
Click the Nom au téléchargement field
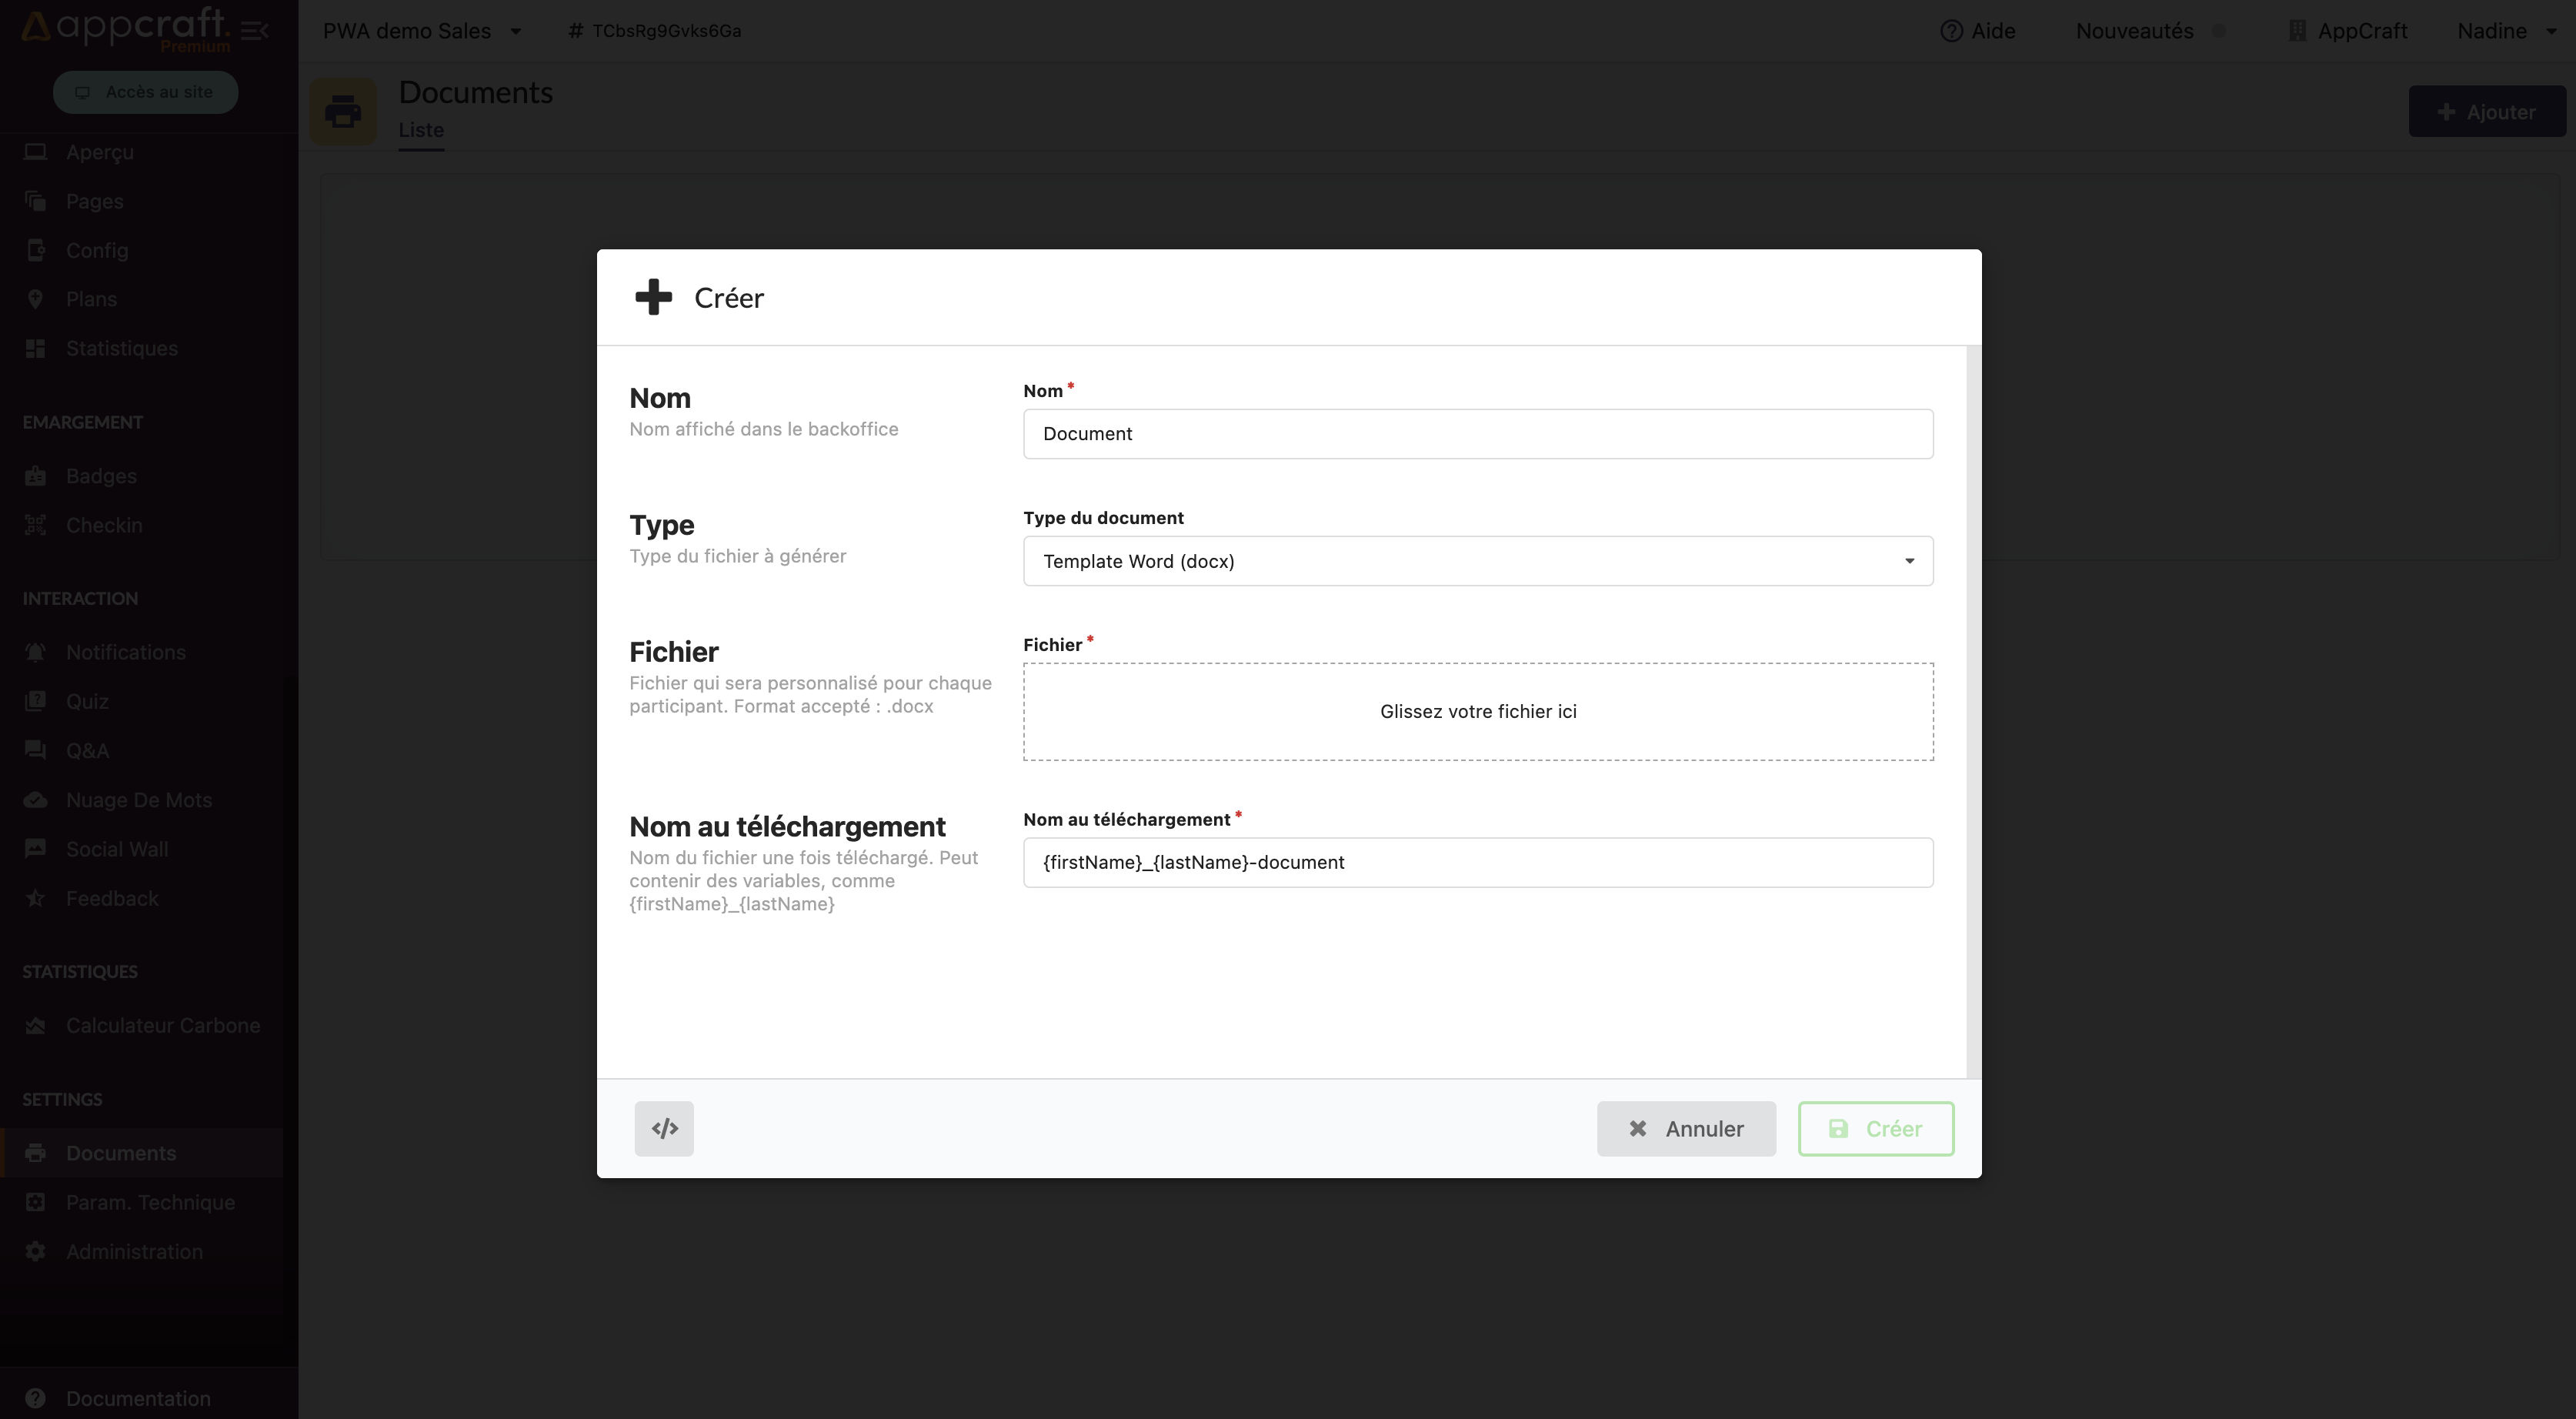click(1477, 862)
